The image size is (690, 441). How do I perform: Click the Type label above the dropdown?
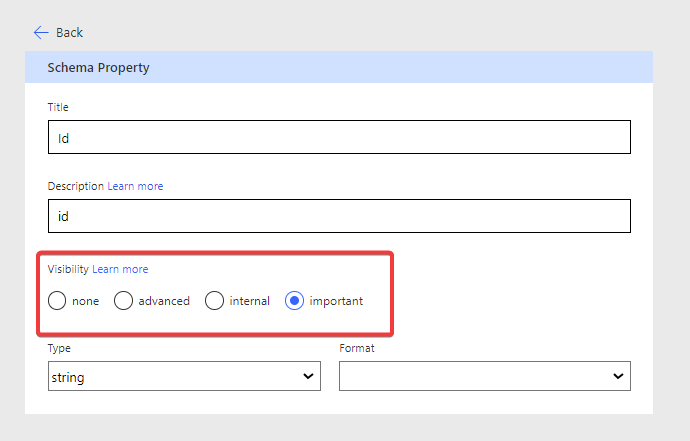click(59, 348)
